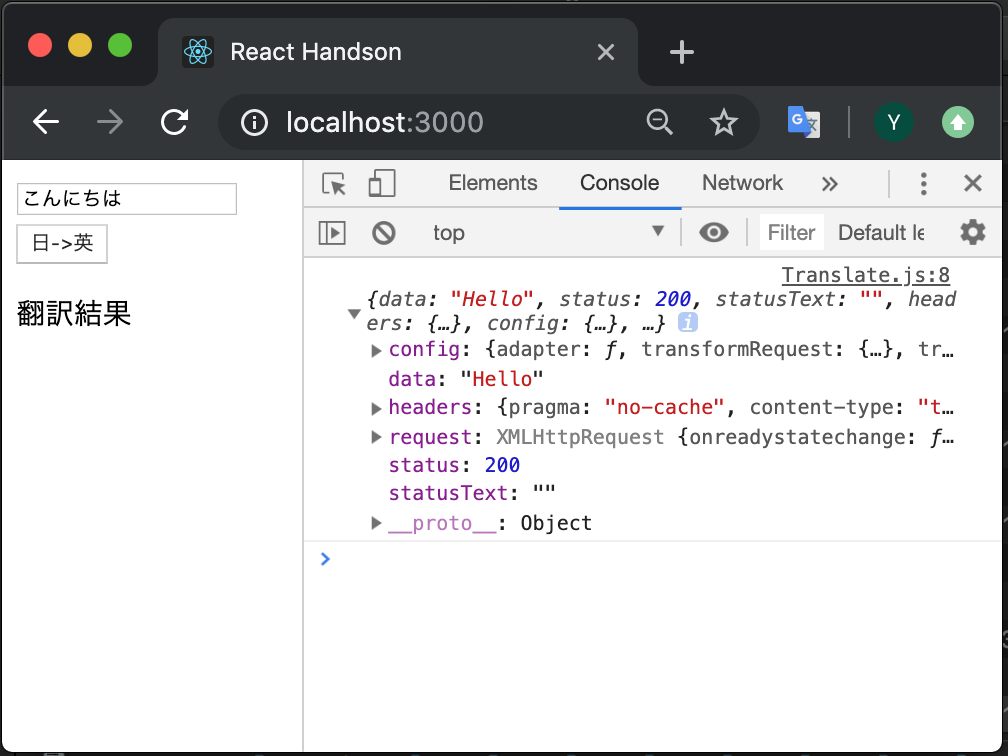Click the こんにちは text input field
The image size is (1008, 756).
pyautogui.click(x=127, y=199)
